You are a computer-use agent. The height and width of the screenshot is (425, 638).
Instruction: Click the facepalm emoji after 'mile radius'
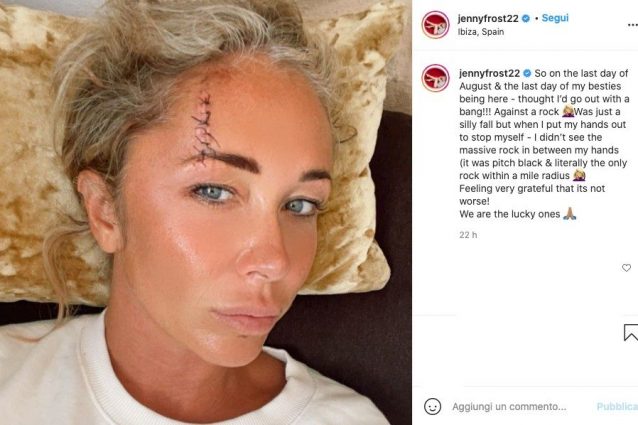[579, 176]
